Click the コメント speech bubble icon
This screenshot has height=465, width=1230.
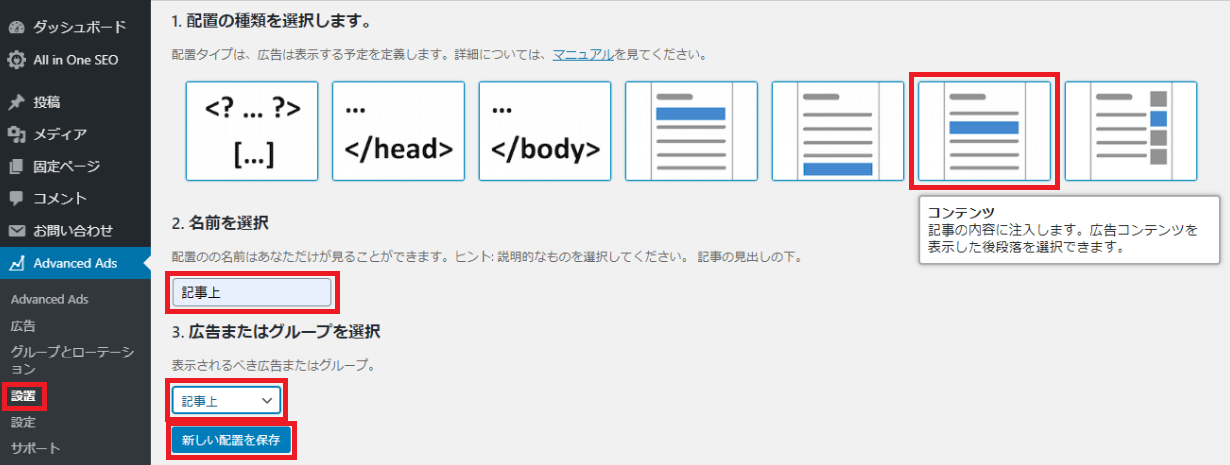coord(16,199)
